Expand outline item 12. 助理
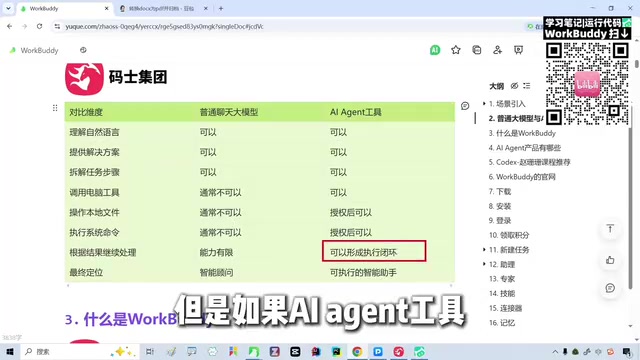Image resolution: width=640 pixels, height=360 pixels. [x=484, y=264]
